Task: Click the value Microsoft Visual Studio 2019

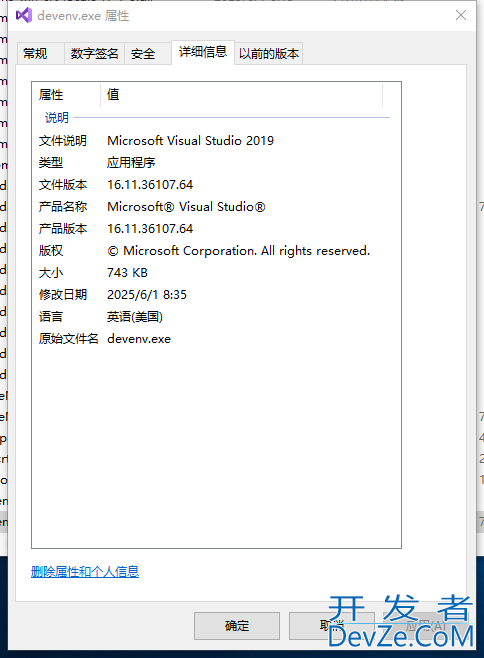Action: tap(191, 141)
